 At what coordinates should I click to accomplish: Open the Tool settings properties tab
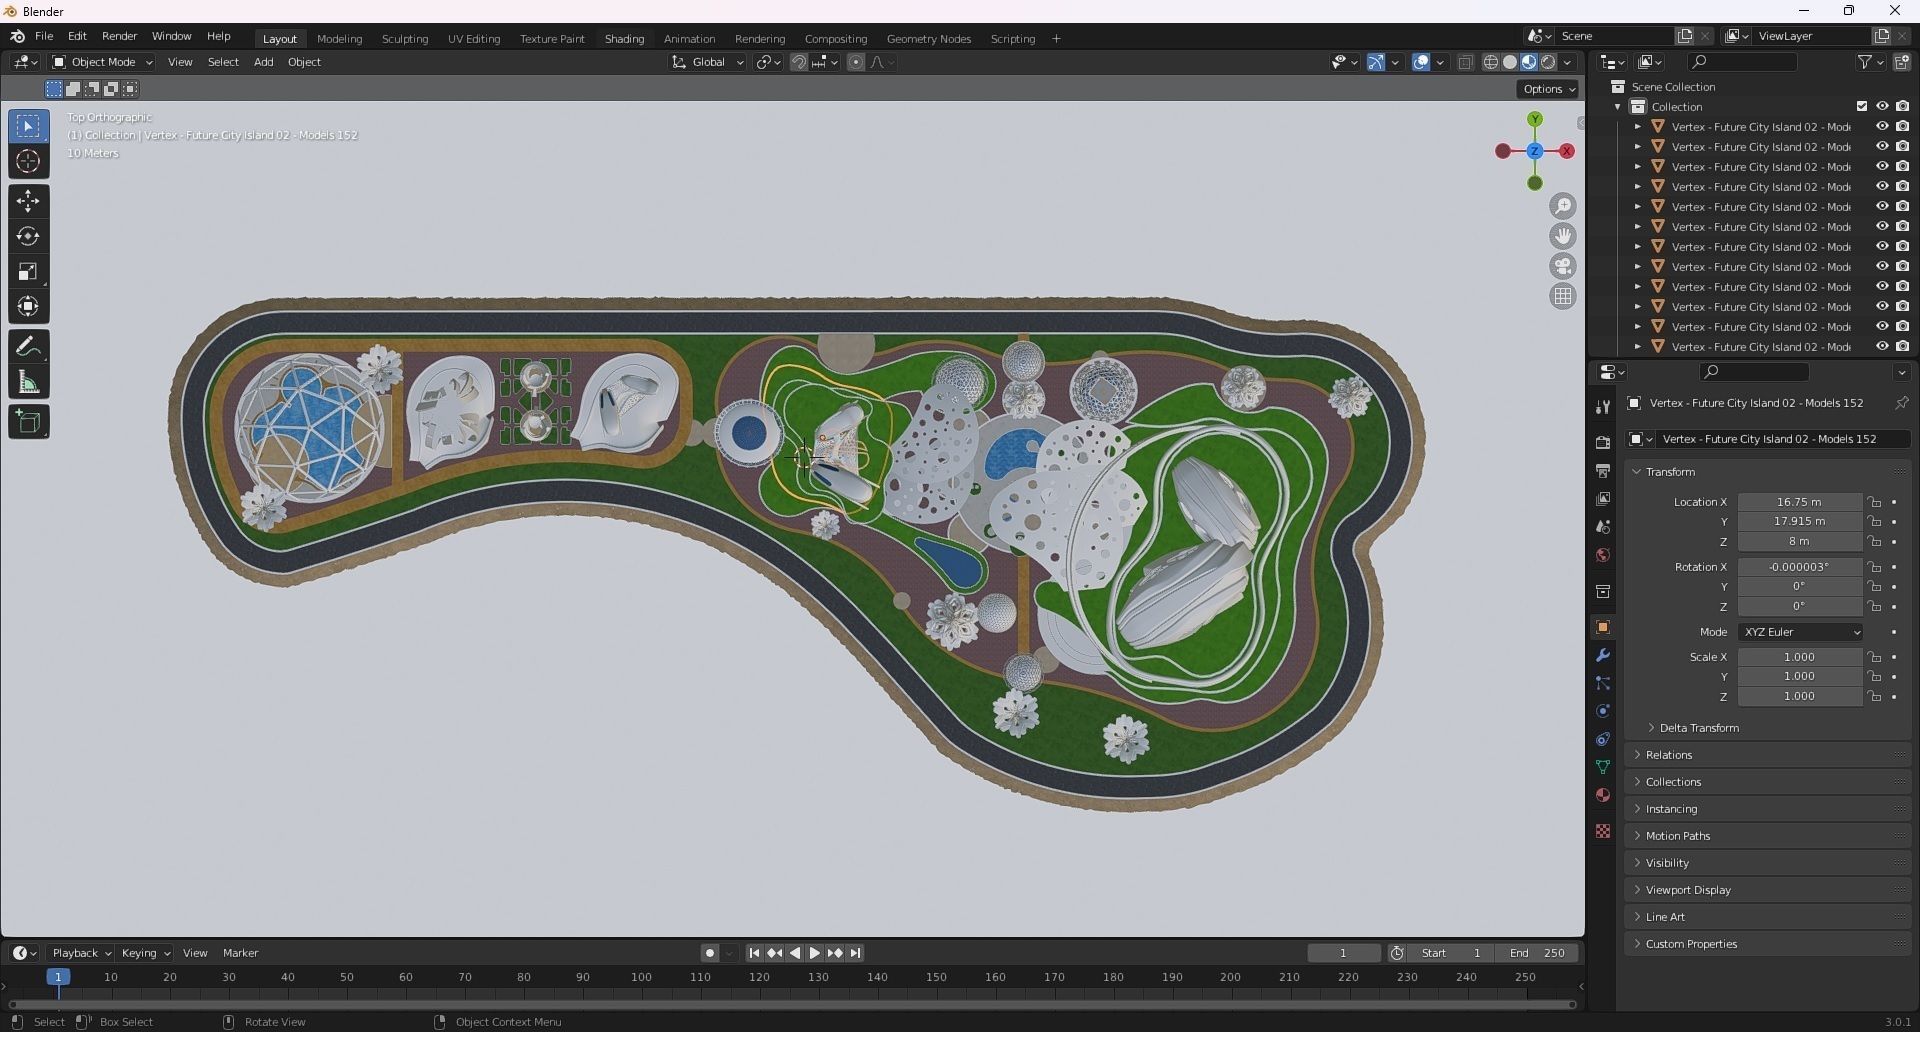(x=1603, y=407)
